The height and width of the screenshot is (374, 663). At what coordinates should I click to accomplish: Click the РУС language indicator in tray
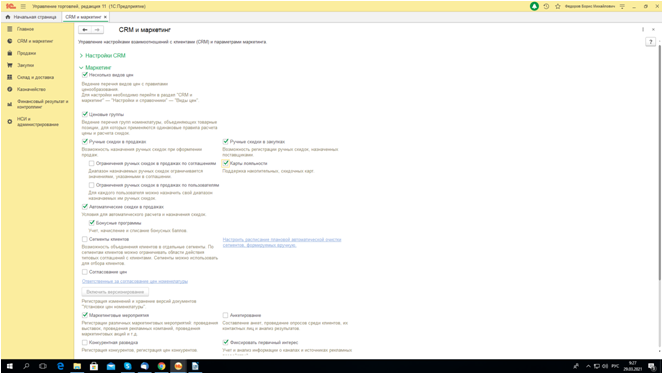615,366
